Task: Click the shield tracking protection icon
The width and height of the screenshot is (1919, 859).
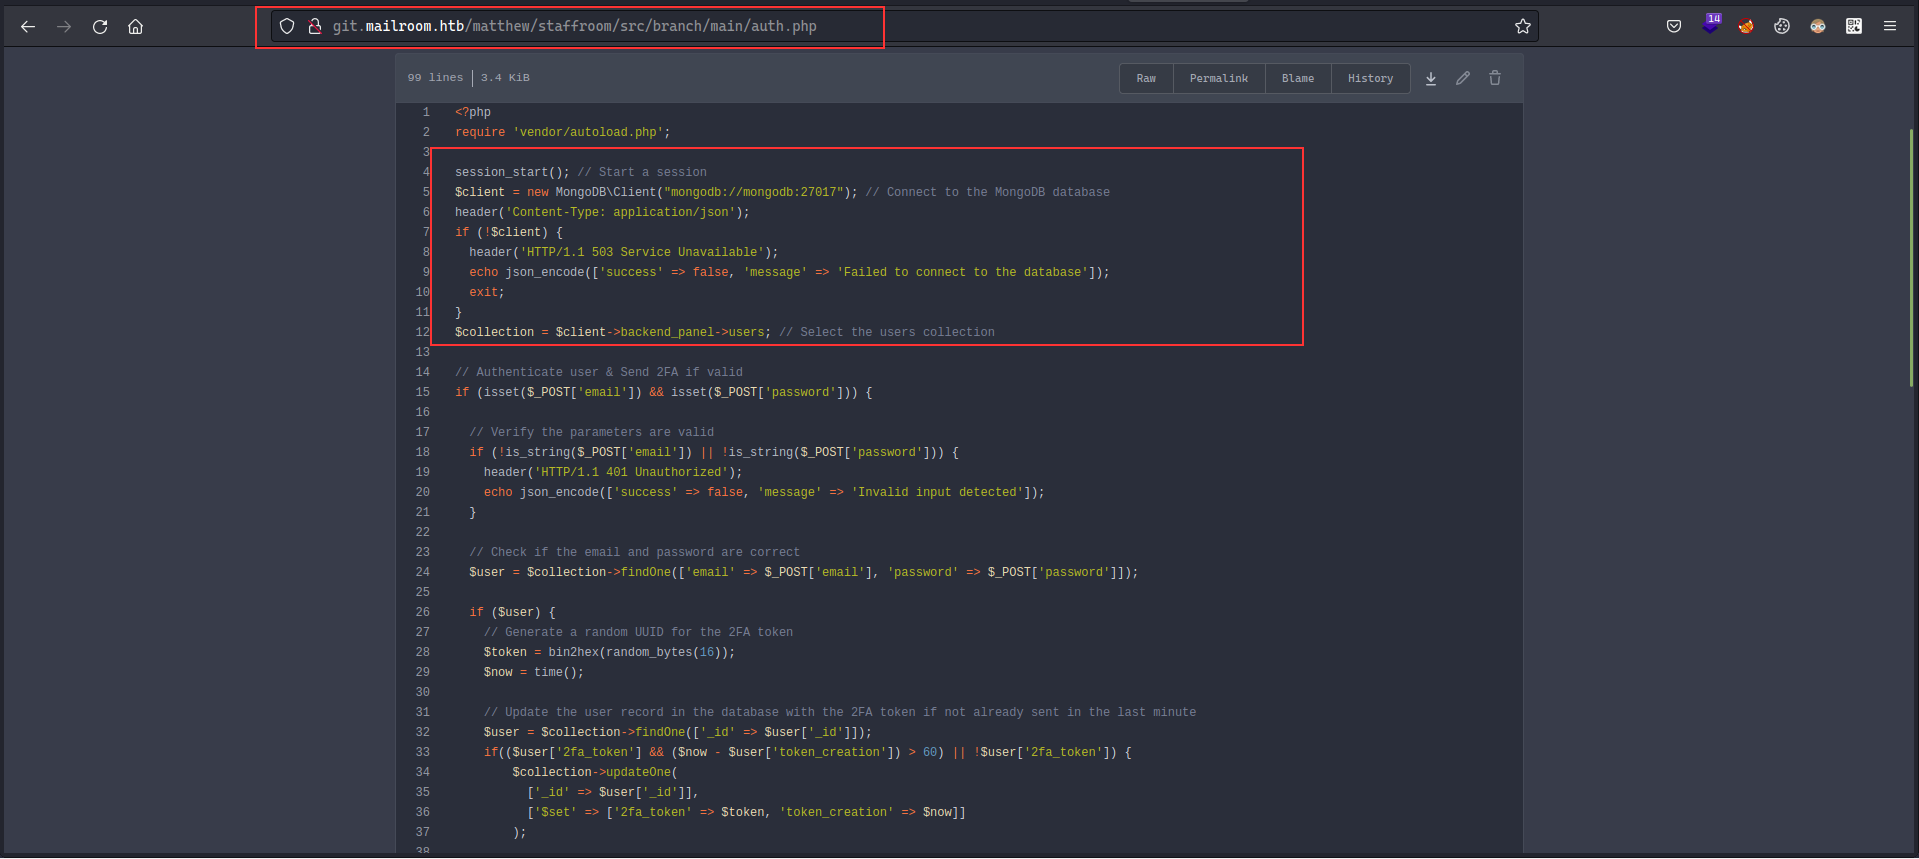Action: (x=287, y=26)
